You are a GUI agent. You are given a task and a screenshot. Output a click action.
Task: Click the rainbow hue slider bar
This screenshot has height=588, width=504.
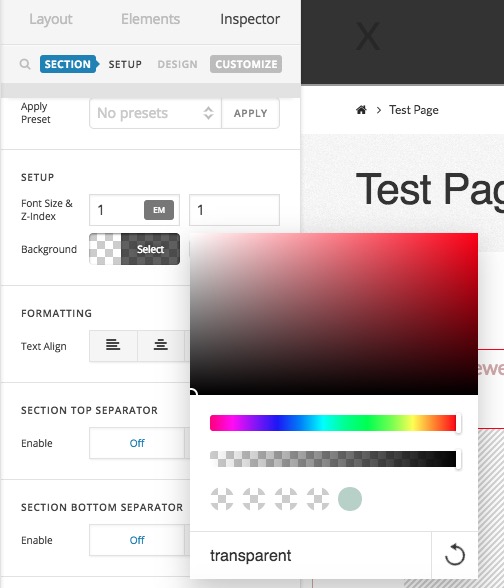333,423
